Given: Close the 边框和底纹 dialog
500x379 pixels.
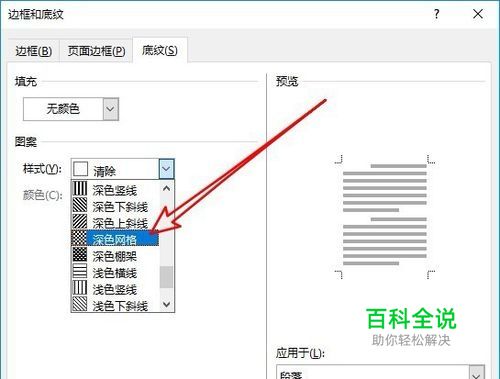Looking at the screenshot, I should click(478, 14).
